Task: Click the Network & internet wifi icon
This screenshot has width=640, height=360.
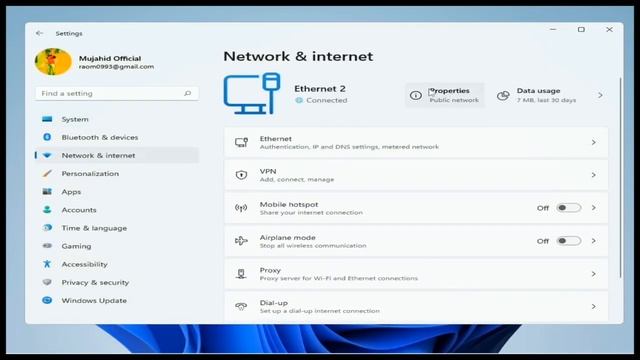Action: pyautogui.click(x=47, y=156)
